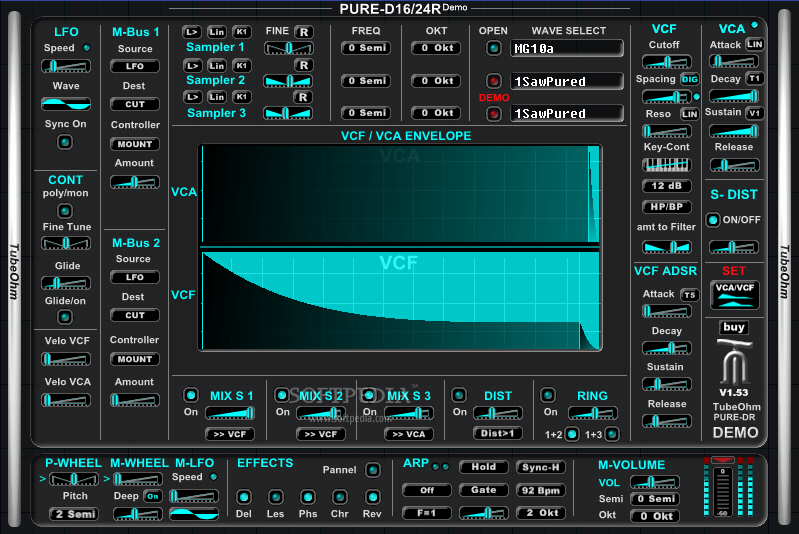Click Sampler 1 fine R reset button
The width and height of the screenshot is (799, 534).
[x=304, y=32]
